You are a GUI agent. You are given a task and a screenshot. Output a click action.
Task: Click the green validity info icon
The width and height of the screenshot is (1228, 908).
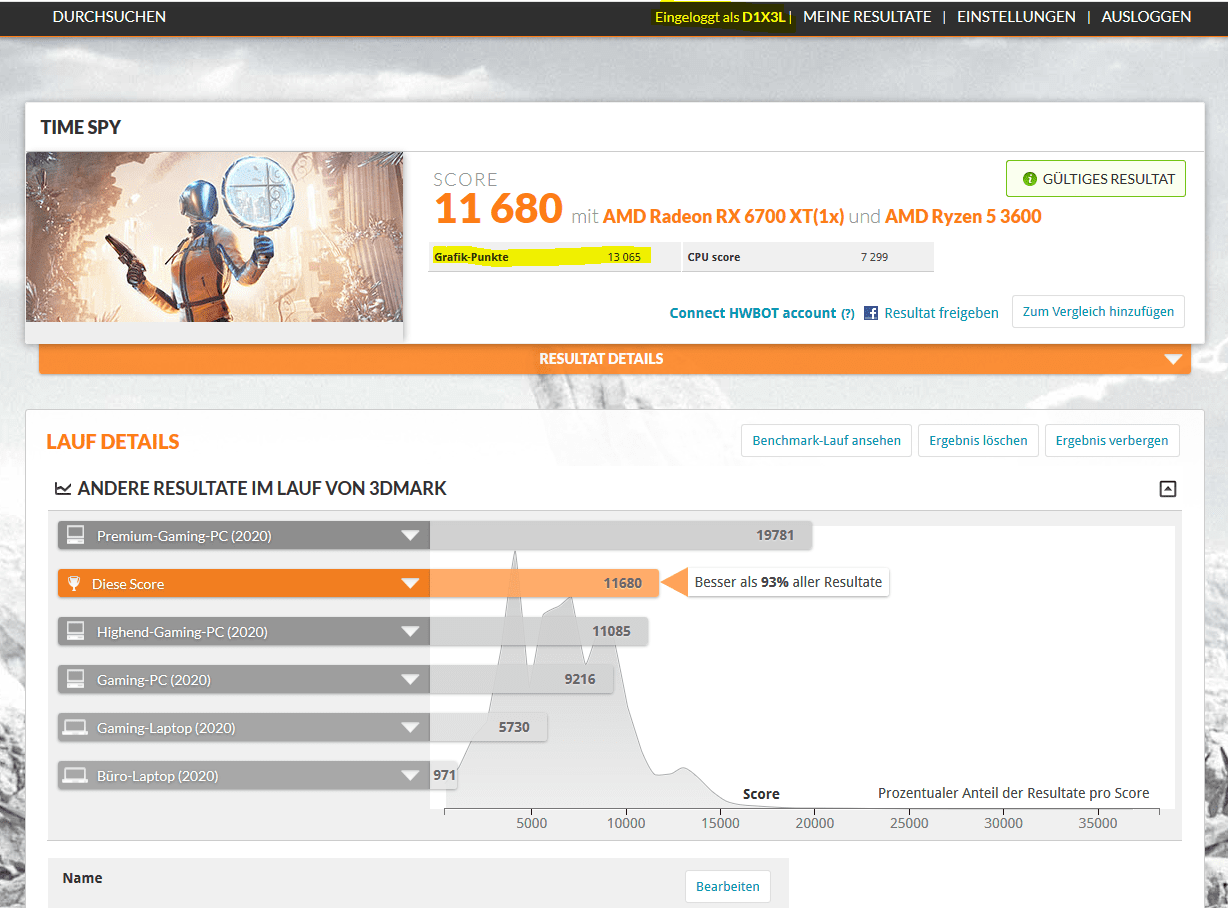tap(1029, 179)
